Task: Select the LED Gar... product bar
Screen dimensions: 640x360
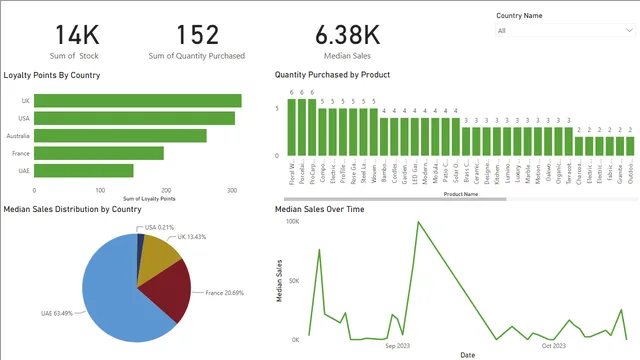Action: [x=415, y=137]
